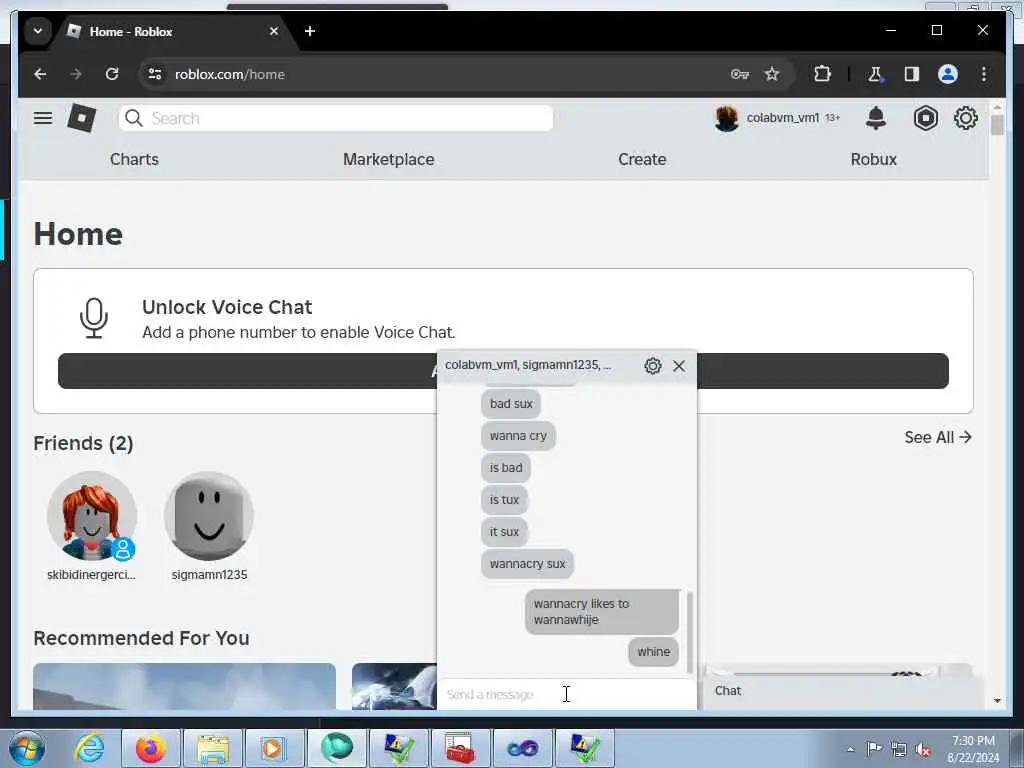The width and height of the screenshot is (1024, 768).
Task: Open Chrome Labs flask icon
Action: tap(875, 74)
